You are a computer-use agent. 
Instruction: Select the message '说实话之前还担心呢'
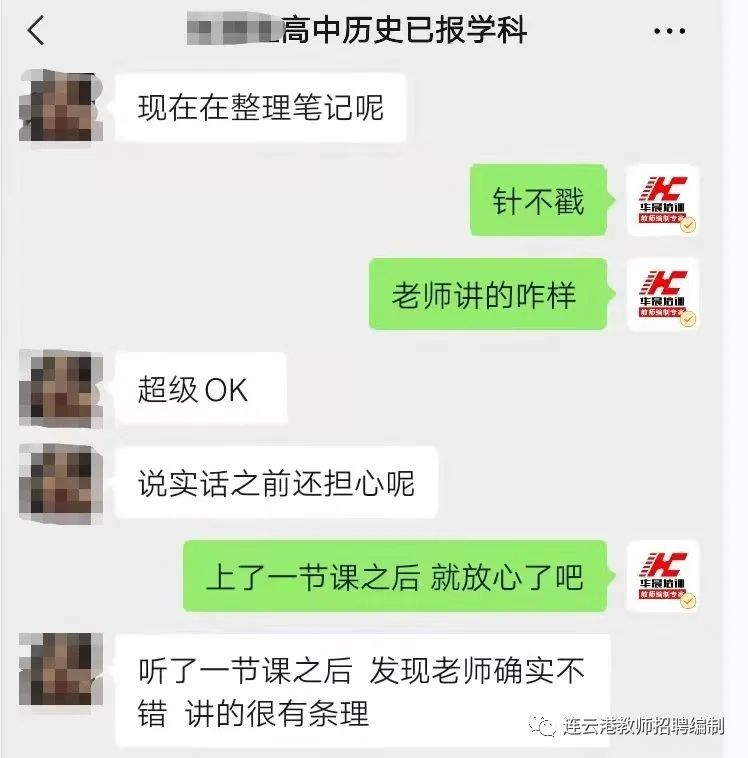(276, 483)
